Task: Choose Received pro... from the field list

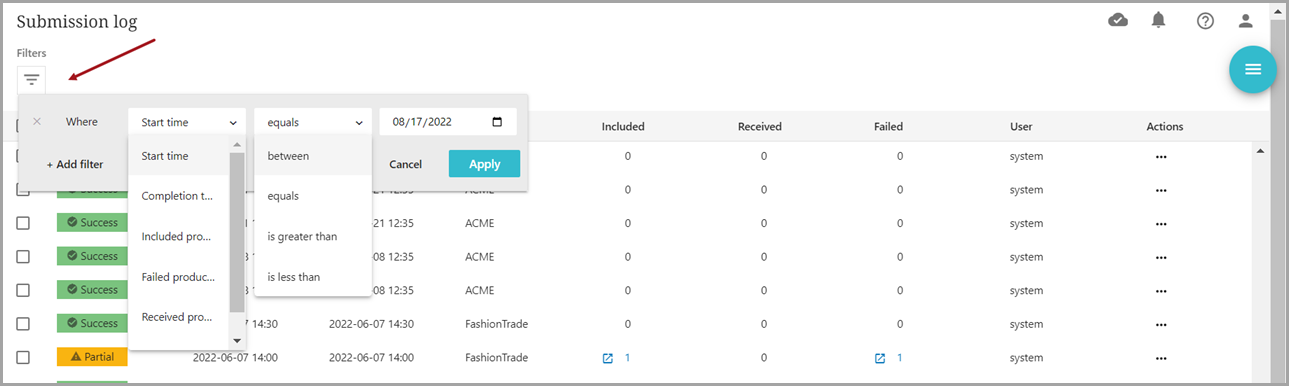Action: coord(179,317)
